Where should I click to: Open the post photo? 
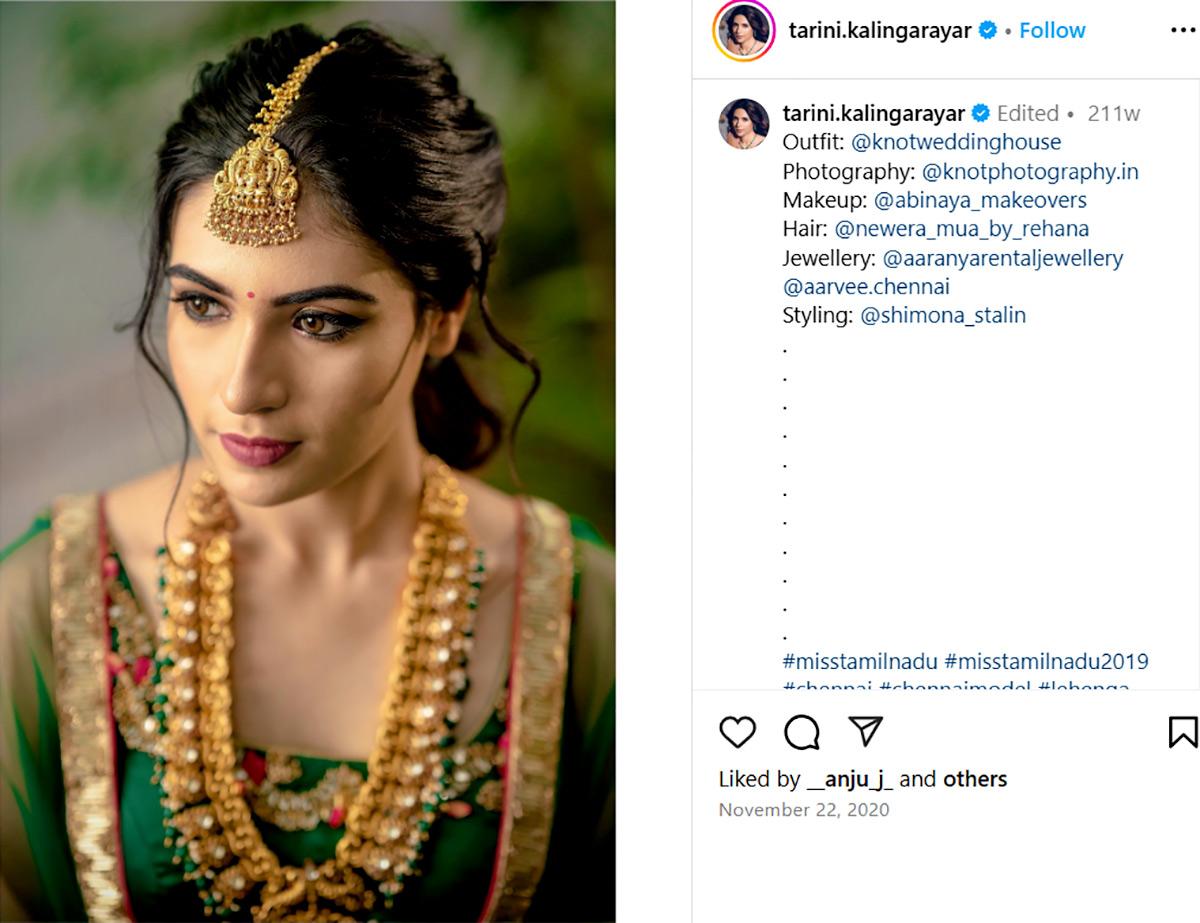click(x=307, y=461)
